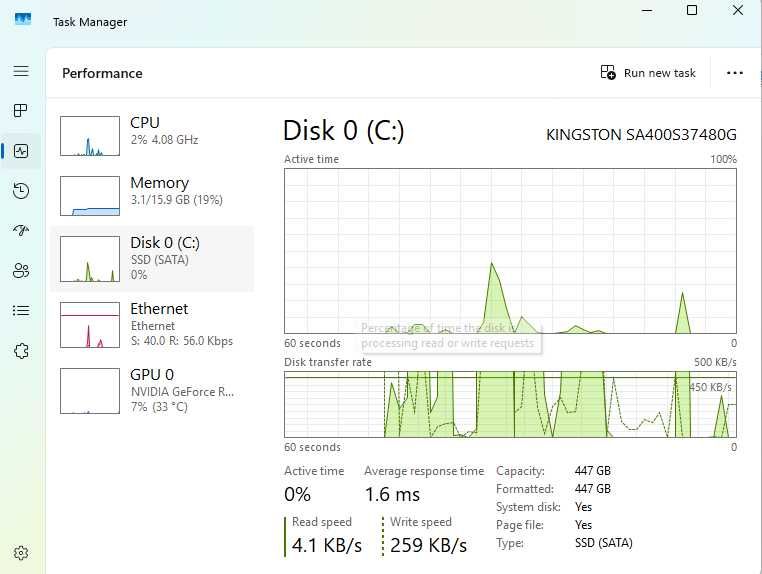Open the Services page icon
This screenshot has height=574, width=762.
[21, 350]
